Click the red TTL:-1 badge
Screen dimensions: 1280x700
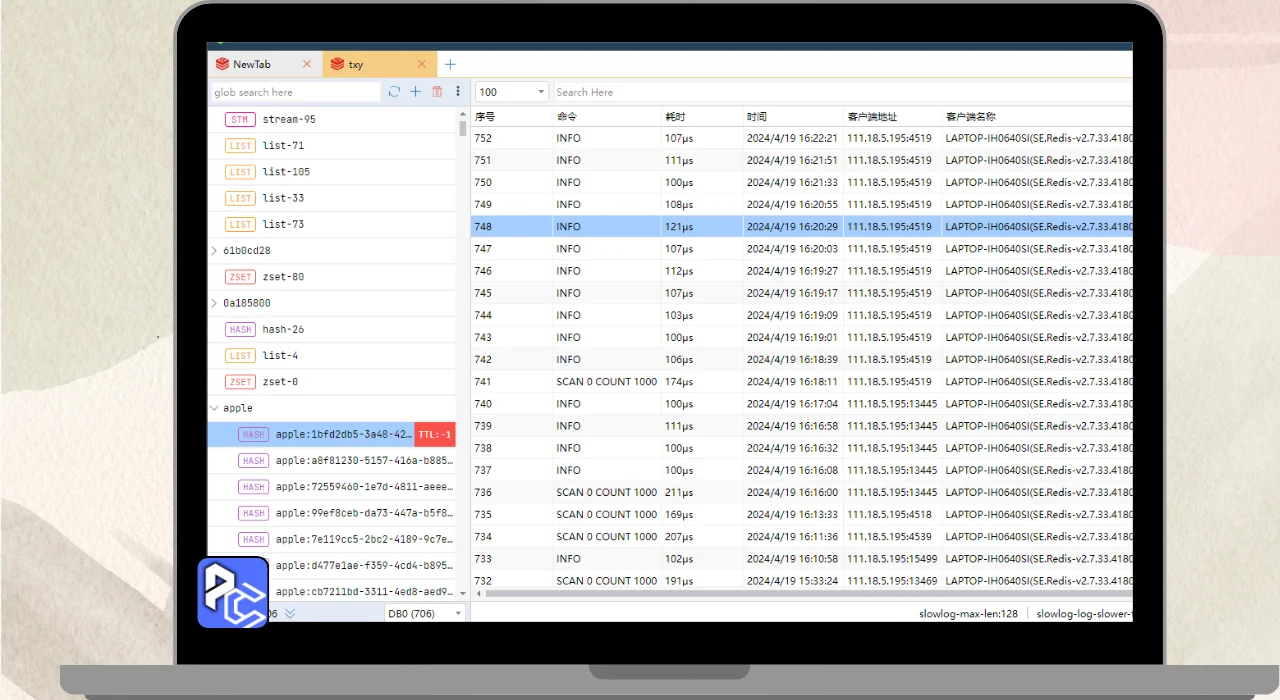[x=435, y=434]
